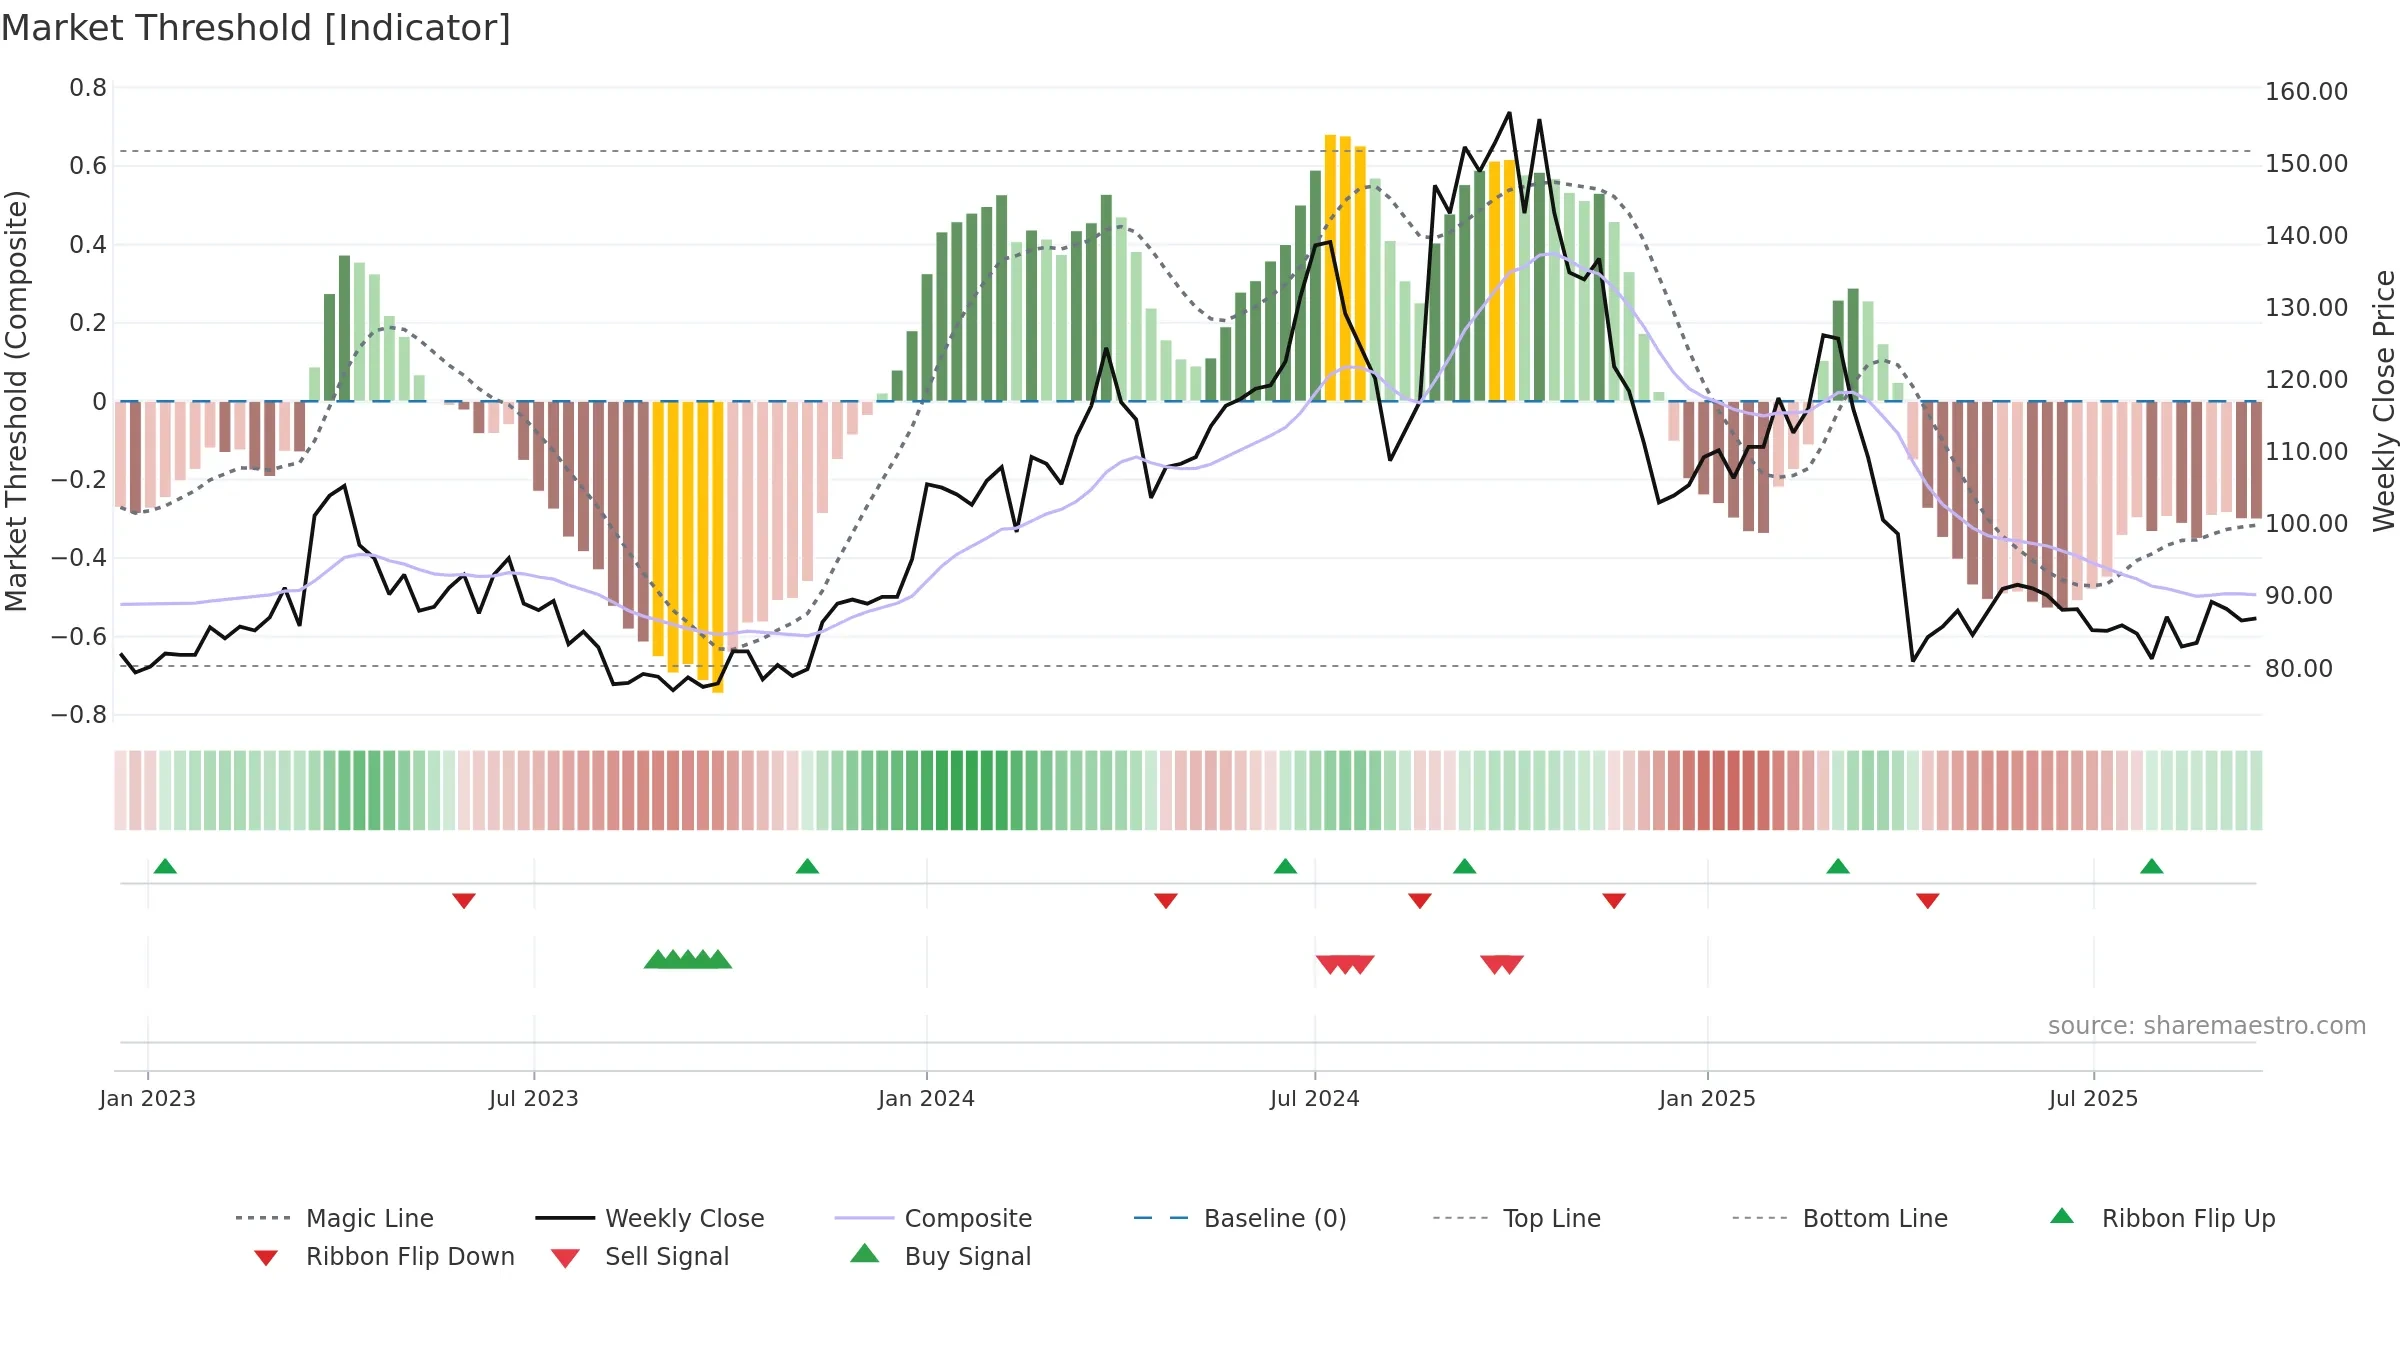
Task: Toggle the Bottom Line legend entry
Action: 1840,1218
